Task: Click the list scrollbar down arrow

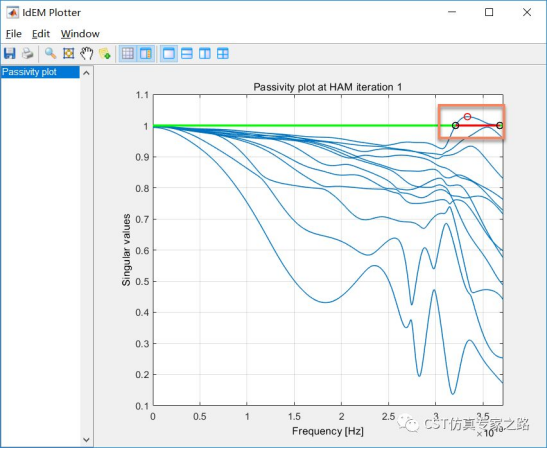Action: [x=86, y=440]
